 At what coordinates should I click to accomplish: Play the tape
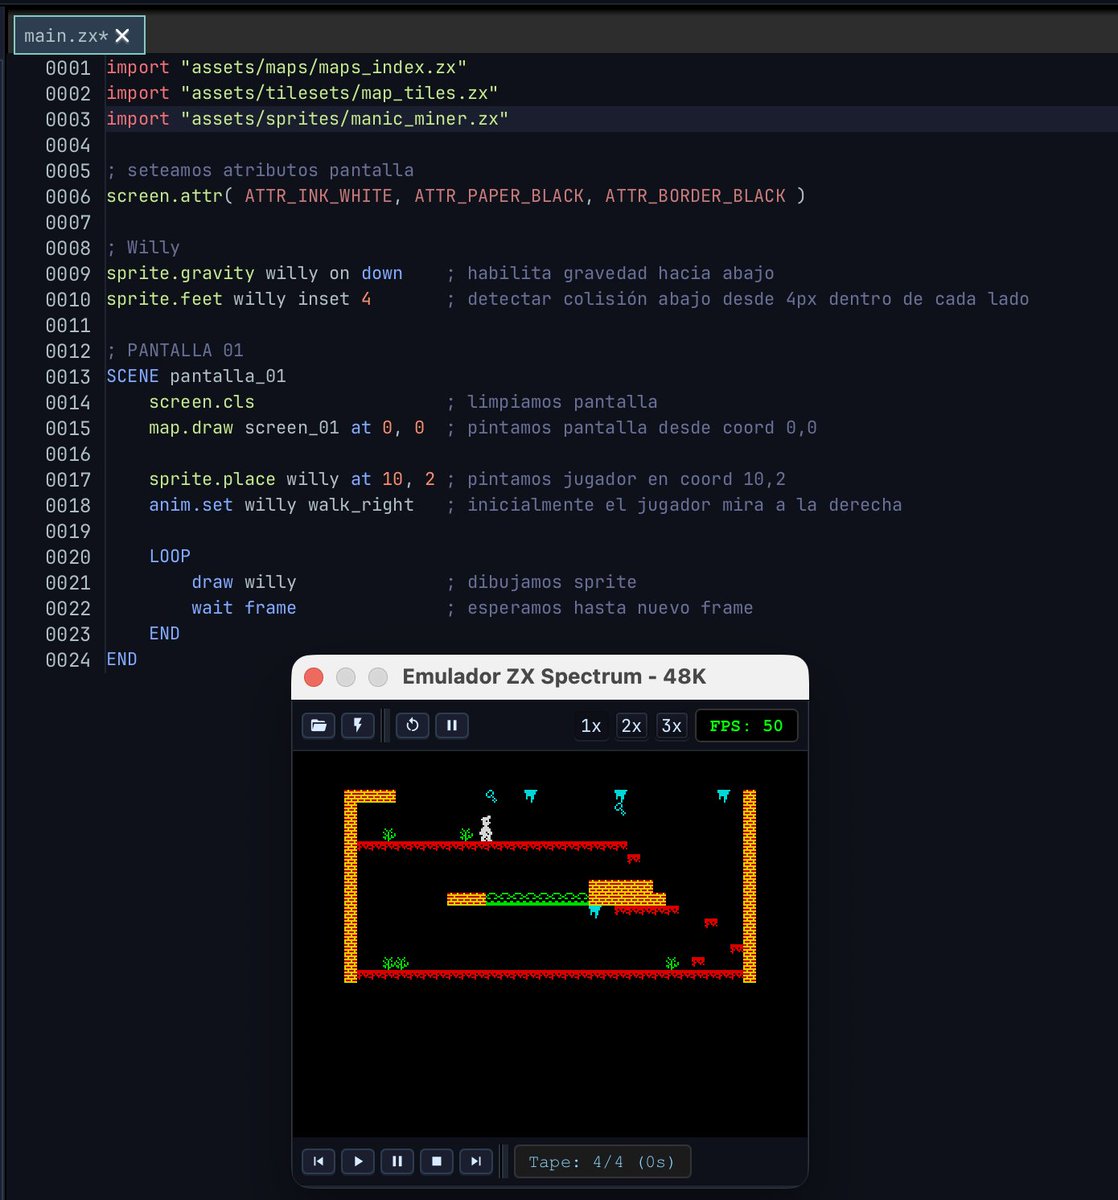358,1161
